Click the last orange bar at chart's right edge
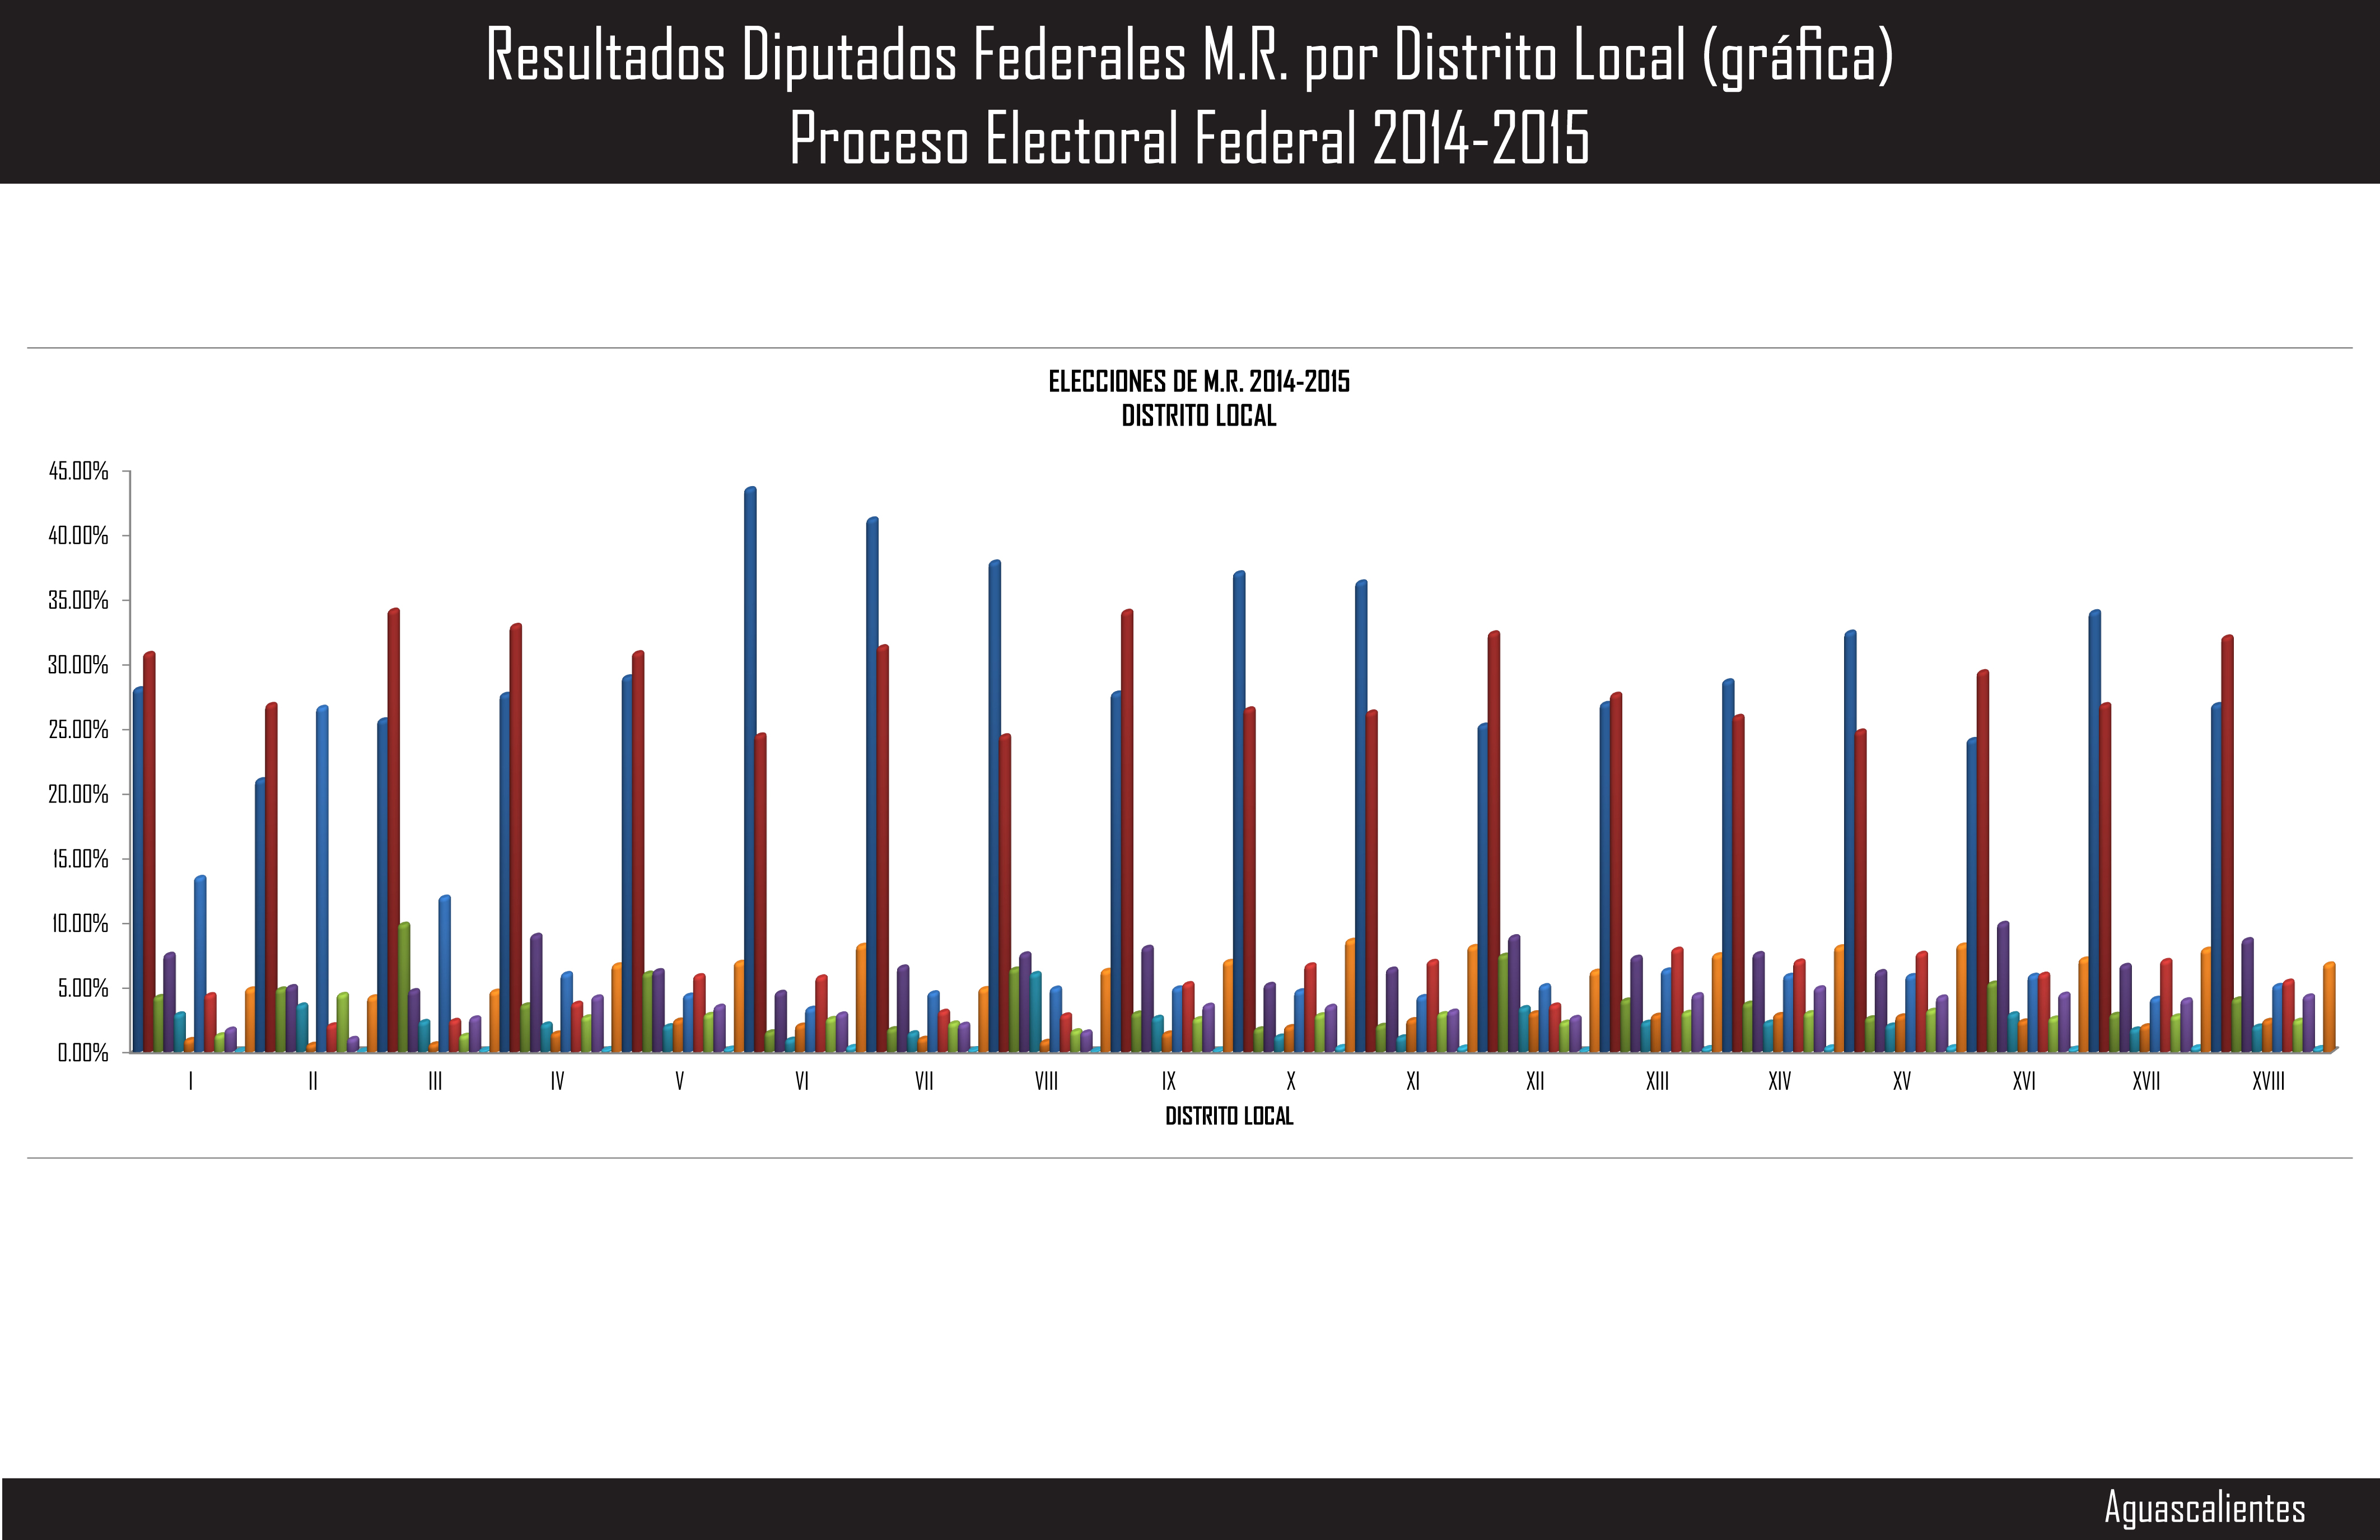 pyautogui.click(x=2329, y=1007)
